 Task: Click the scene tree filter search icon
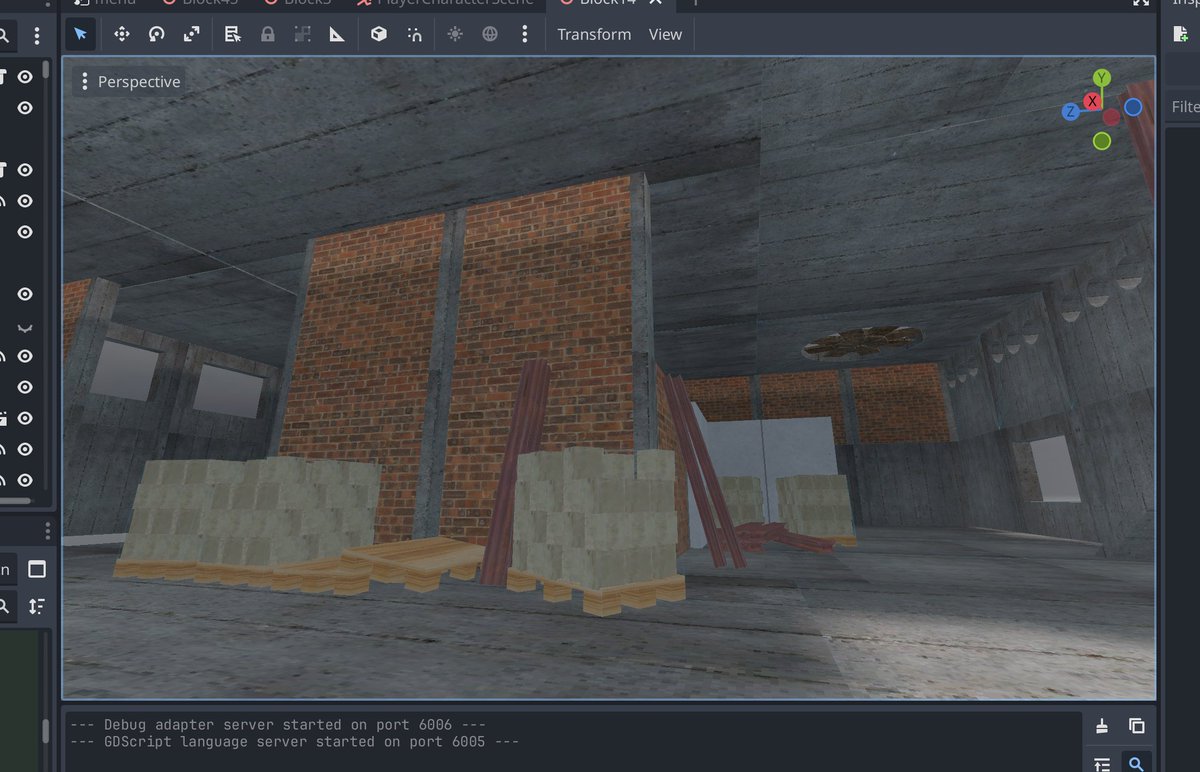click(x=4, y=36)
